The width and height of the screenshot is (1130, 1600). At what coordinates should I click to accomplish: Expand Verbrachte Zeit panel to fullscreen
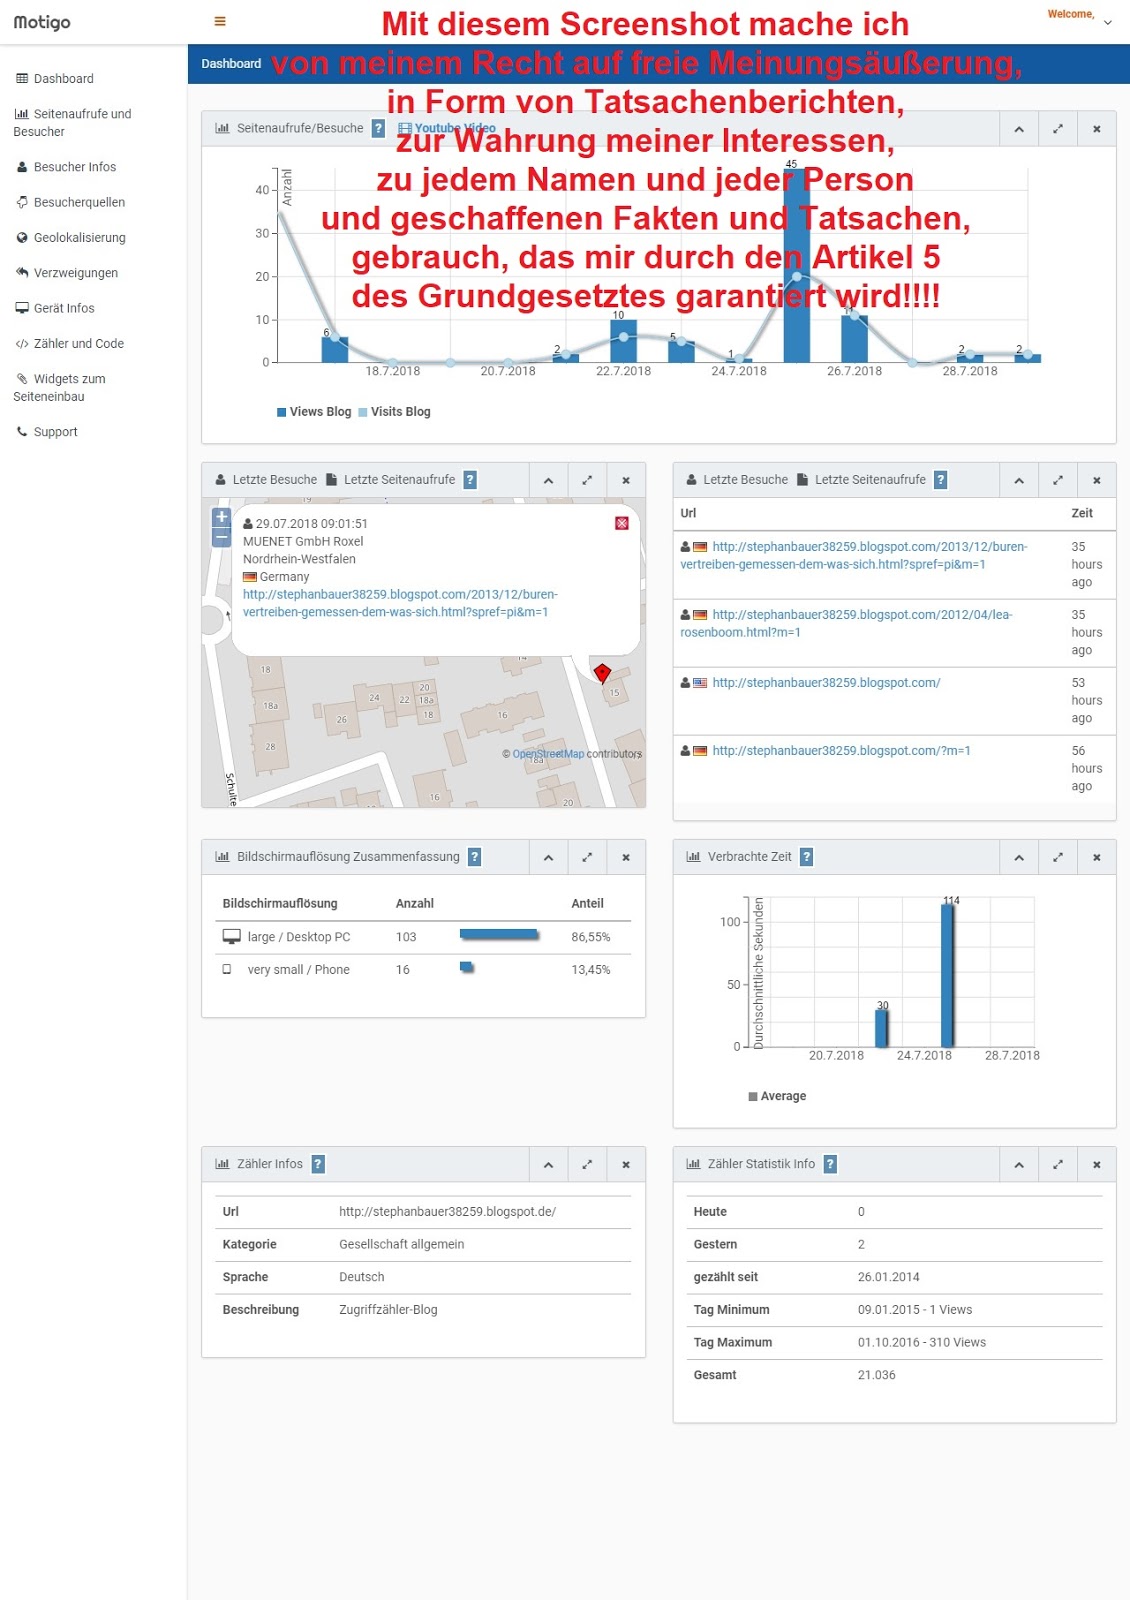click(1058, 857)
